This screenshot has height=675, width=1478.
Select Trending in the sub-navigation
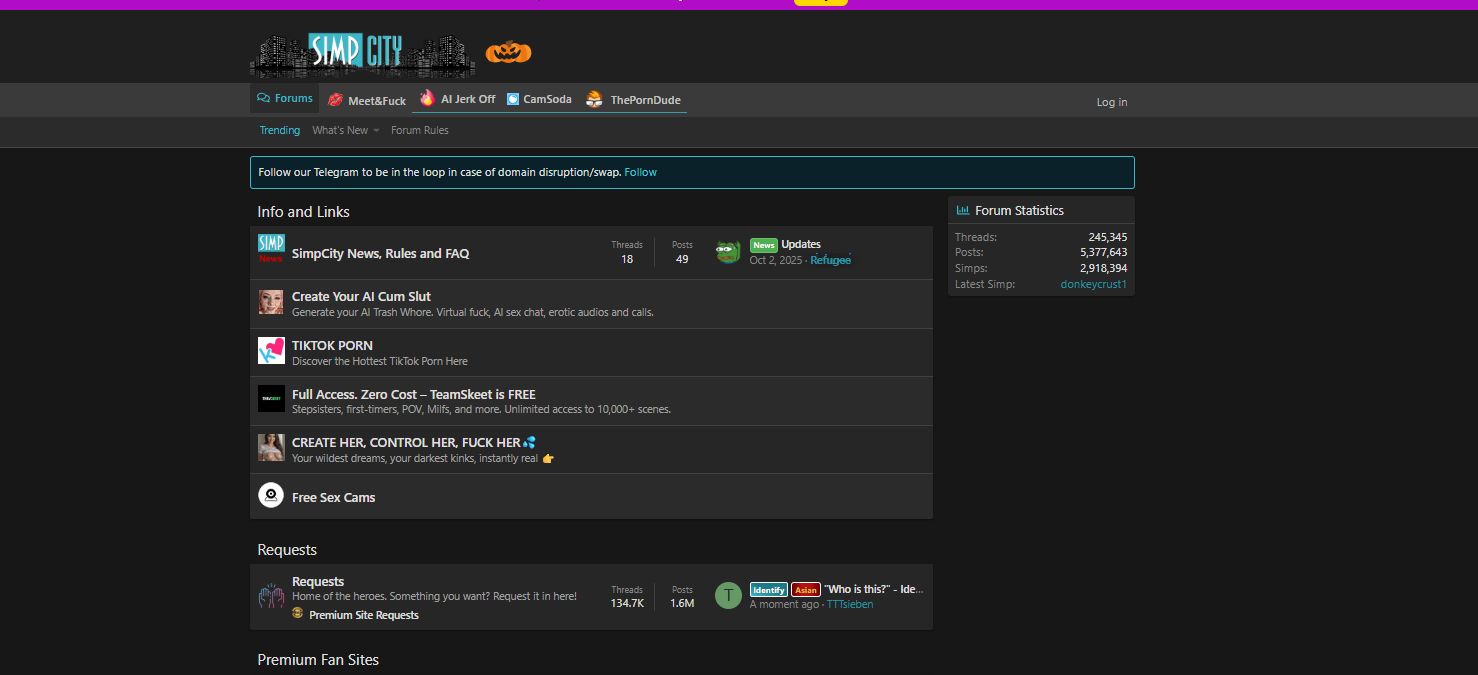280,130
